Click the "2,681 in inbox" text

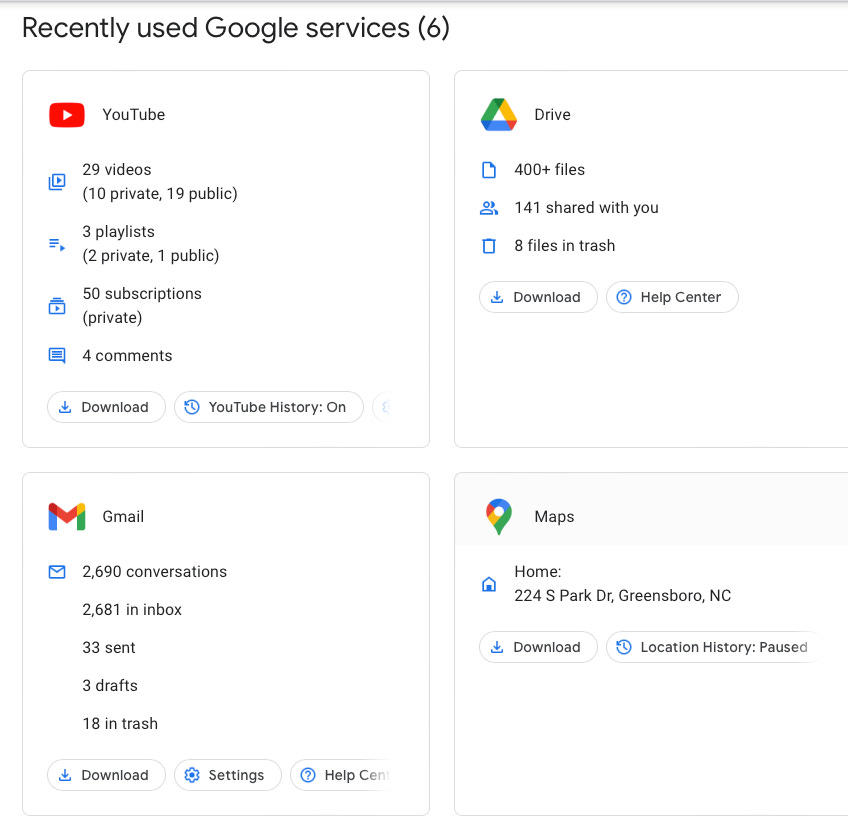pos(132,610)
